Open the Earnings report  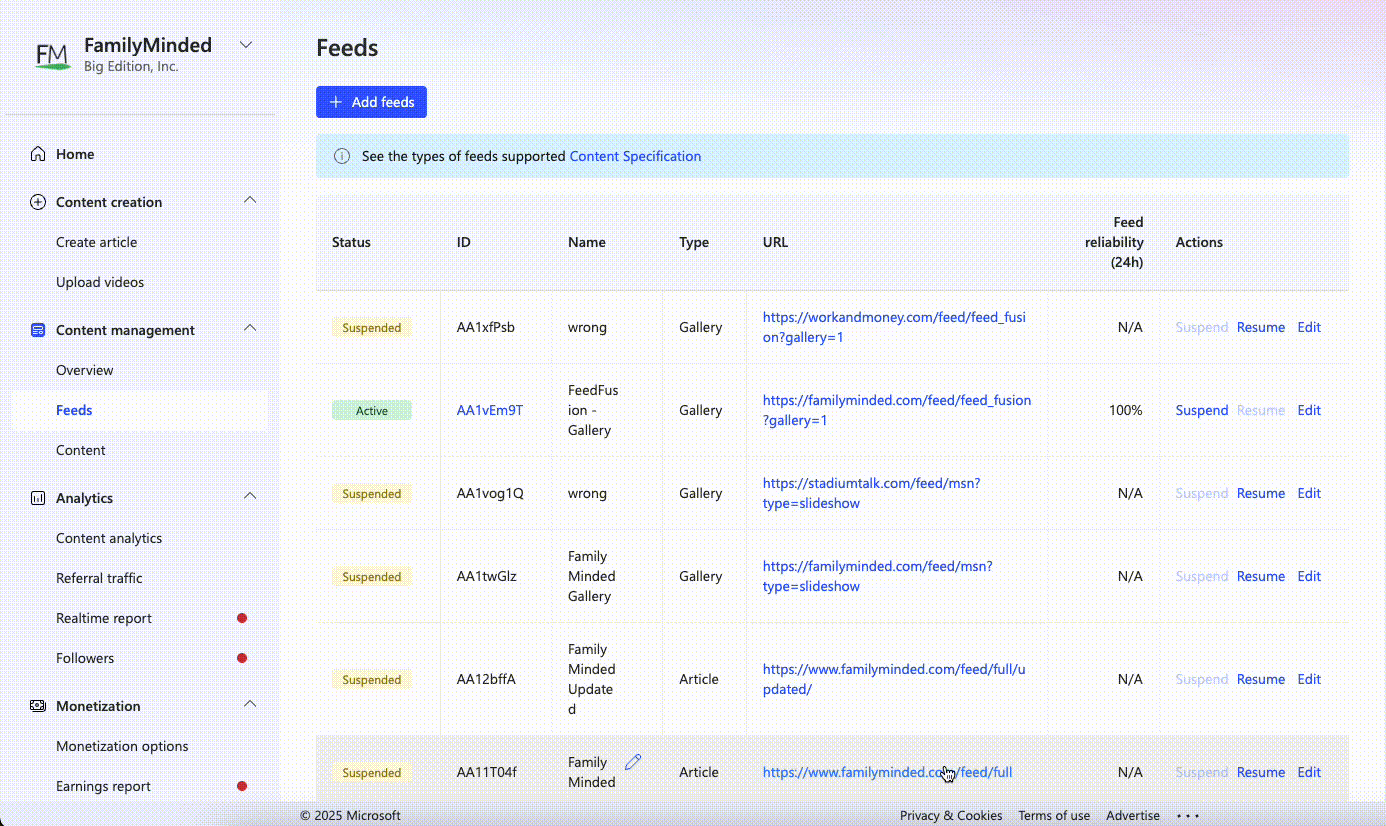(x=103, y=786)
